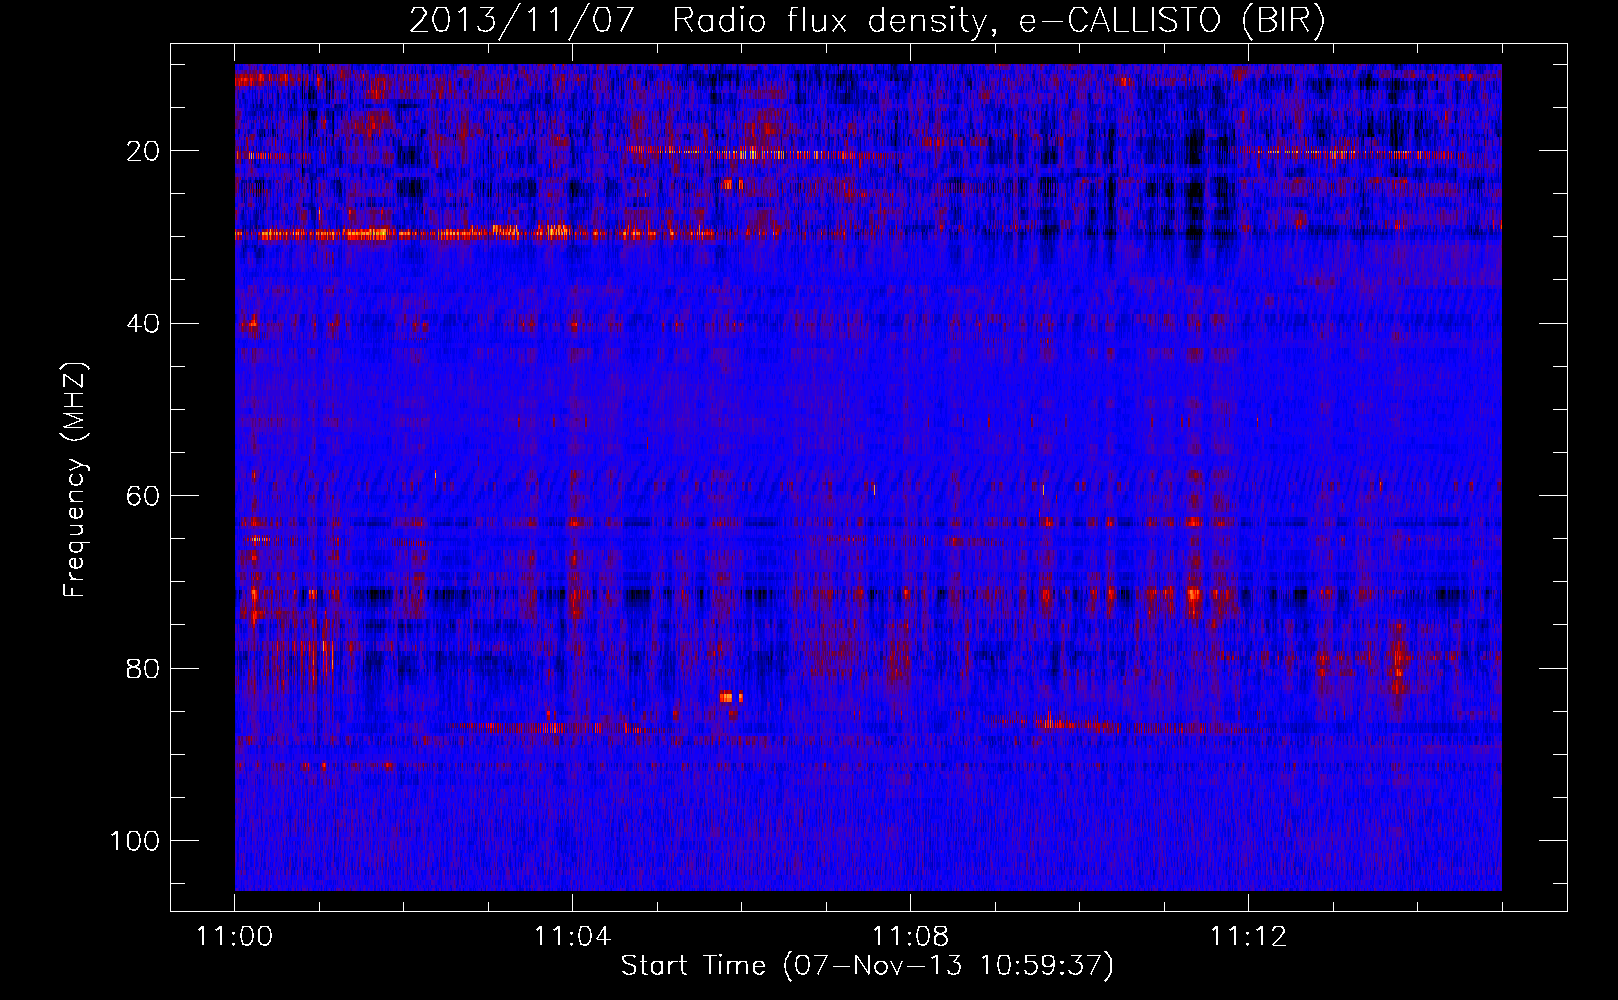
Task: Click the 40 MHz frequency tick label
Action: click(x=144, y=323)
